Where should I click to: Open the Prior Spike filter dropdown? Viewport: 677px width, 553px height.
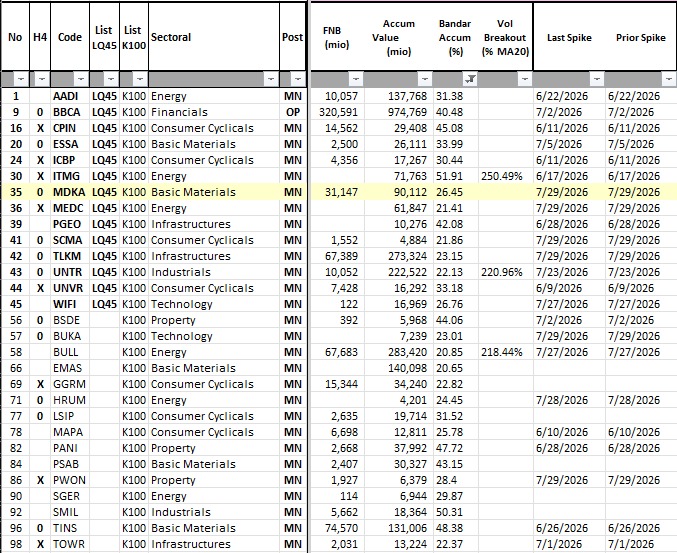tap(669, 79)
